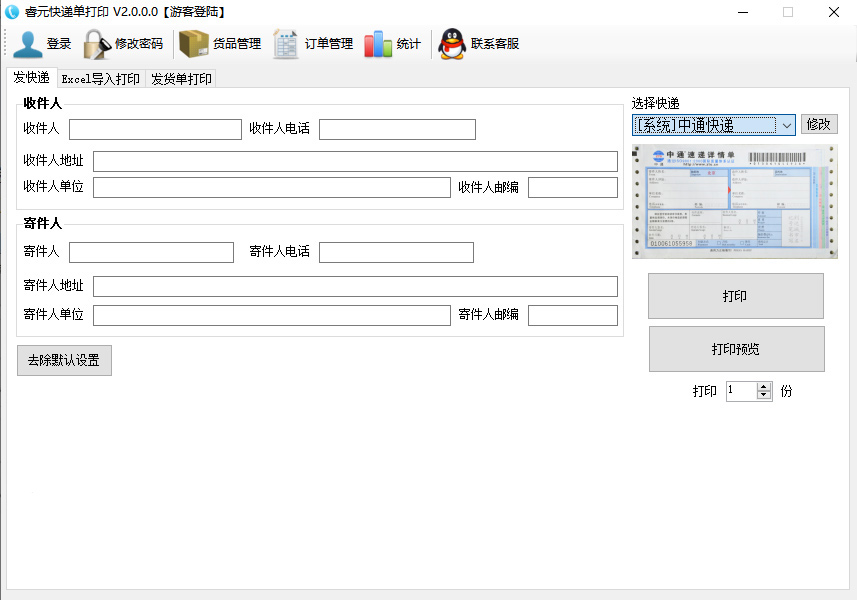The width and height of the screenshot is (857, 600).
Task: Decrease print copies with down arrow
Action: [764, 396]
